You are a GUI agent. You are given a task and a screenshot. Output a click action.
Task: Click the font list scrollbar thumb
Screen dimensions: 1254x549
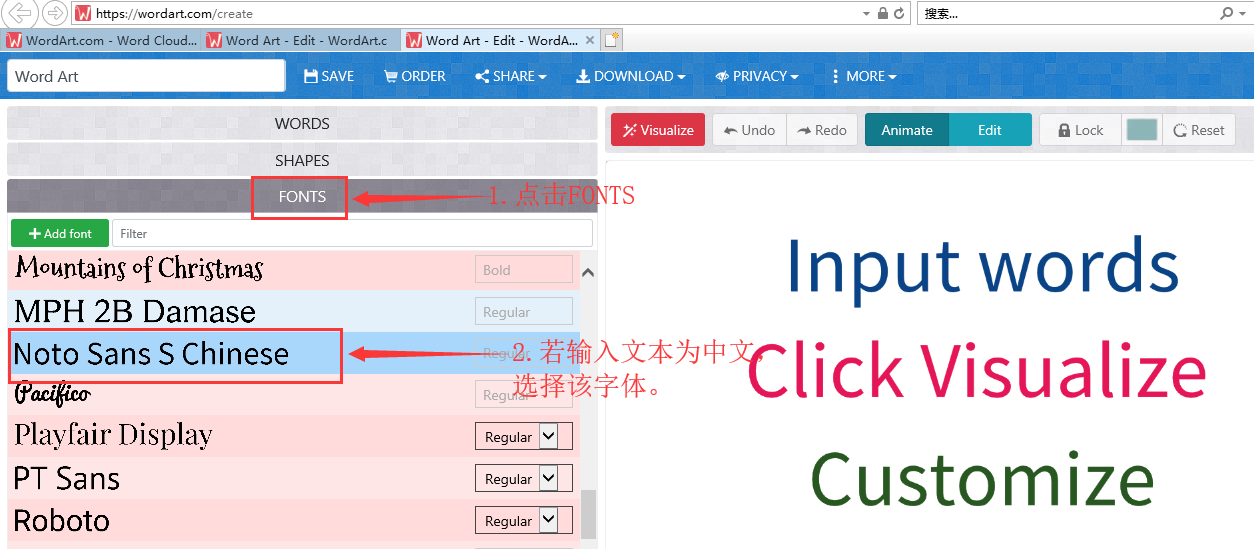coord(588,513)
